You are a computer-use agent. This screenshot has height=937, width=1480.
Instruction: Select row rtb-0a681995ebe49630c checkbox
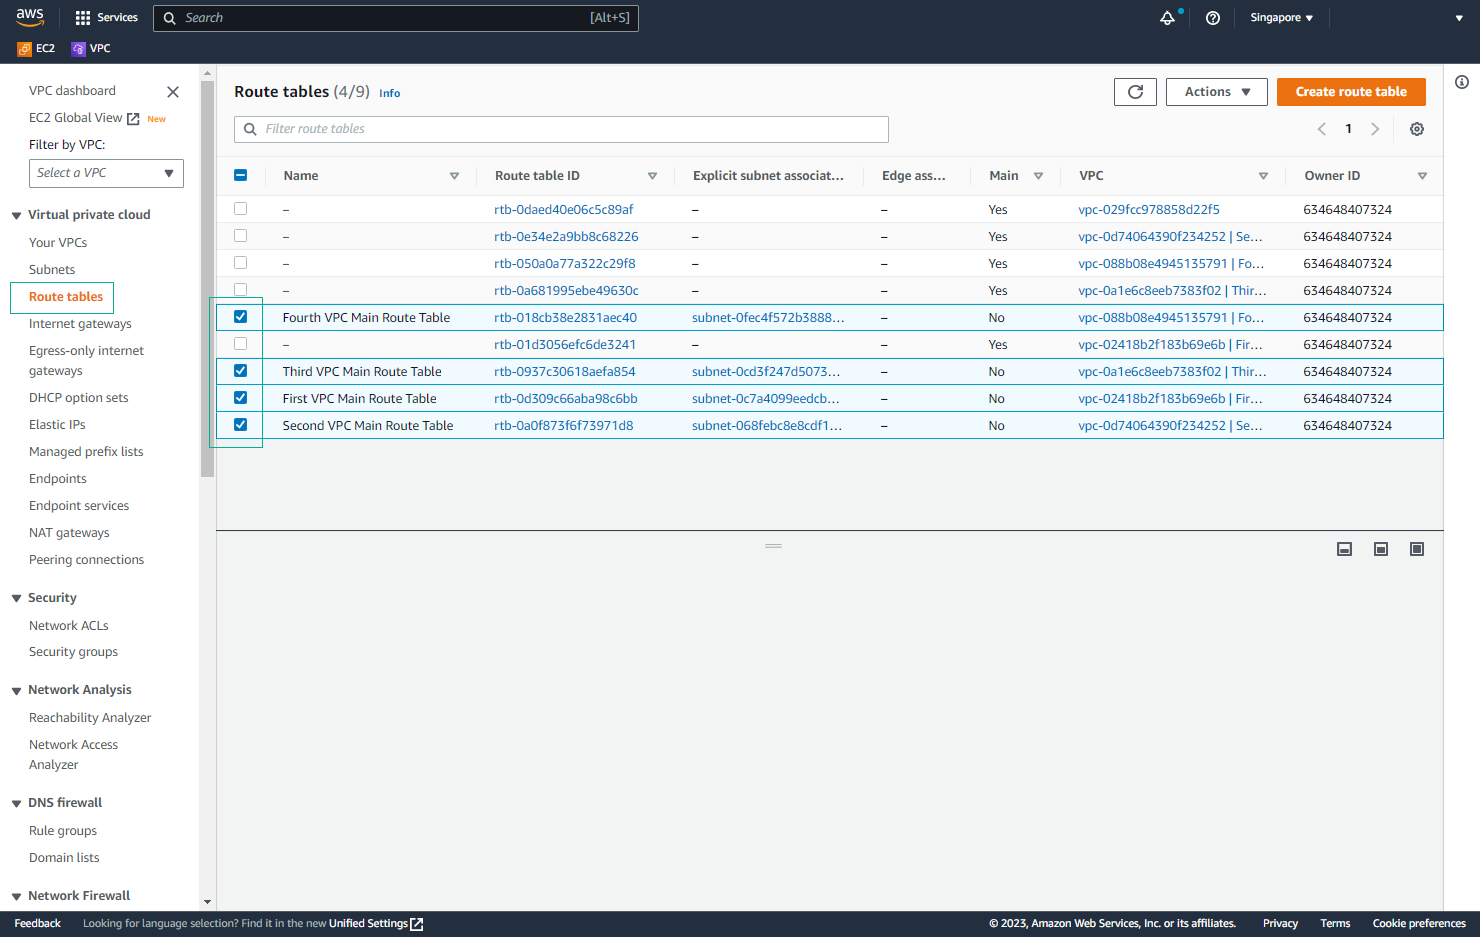pyautogui.click(x=240, y=290)
